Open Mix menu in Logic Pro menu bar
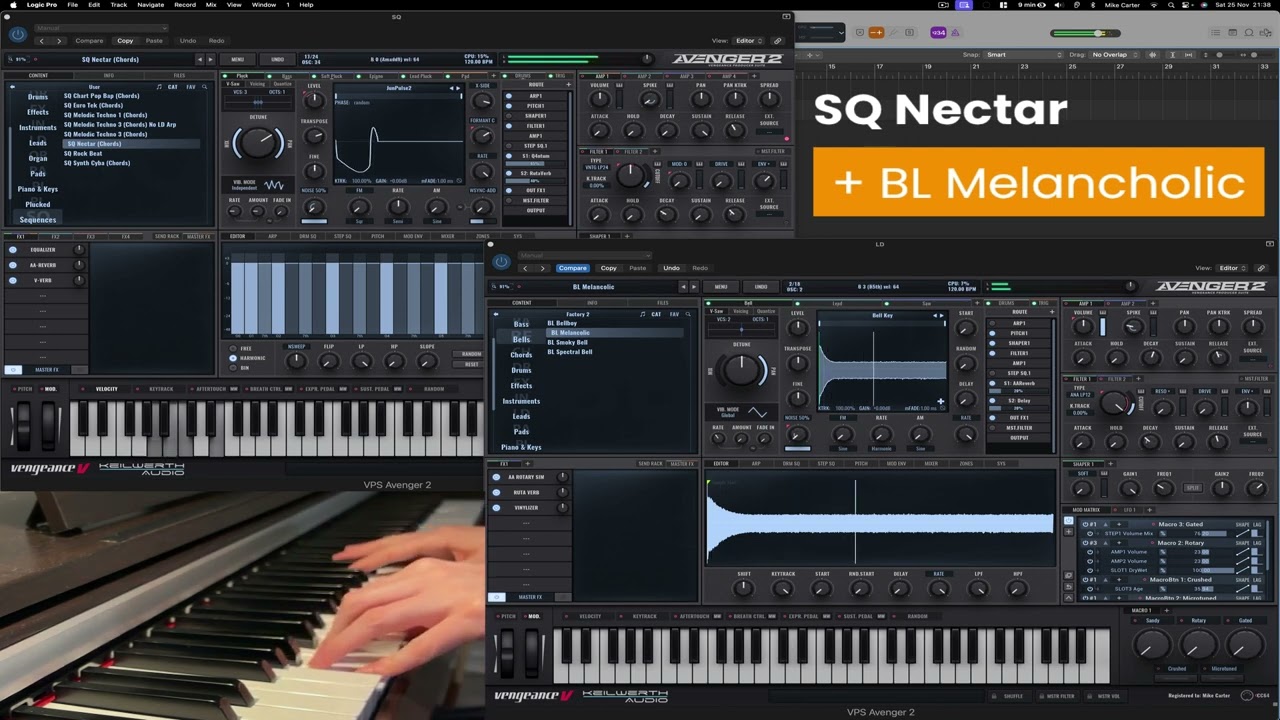 [211, 5]
